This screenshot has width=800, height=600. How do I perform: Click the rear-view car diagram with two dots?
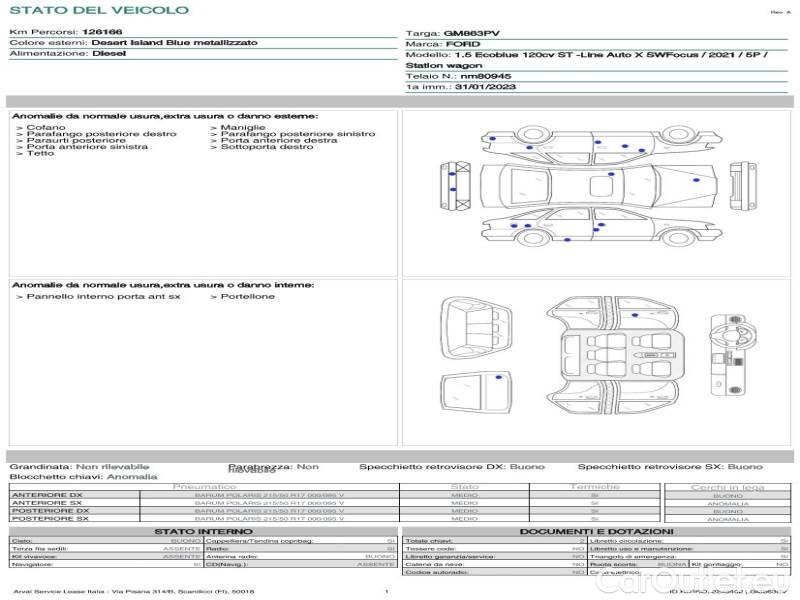click(456, 186)
